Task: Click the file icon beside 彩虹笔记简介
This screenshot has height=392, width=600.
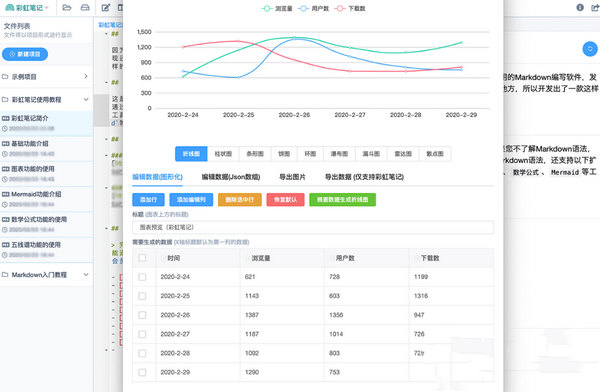Action: [x=5, y=118]
